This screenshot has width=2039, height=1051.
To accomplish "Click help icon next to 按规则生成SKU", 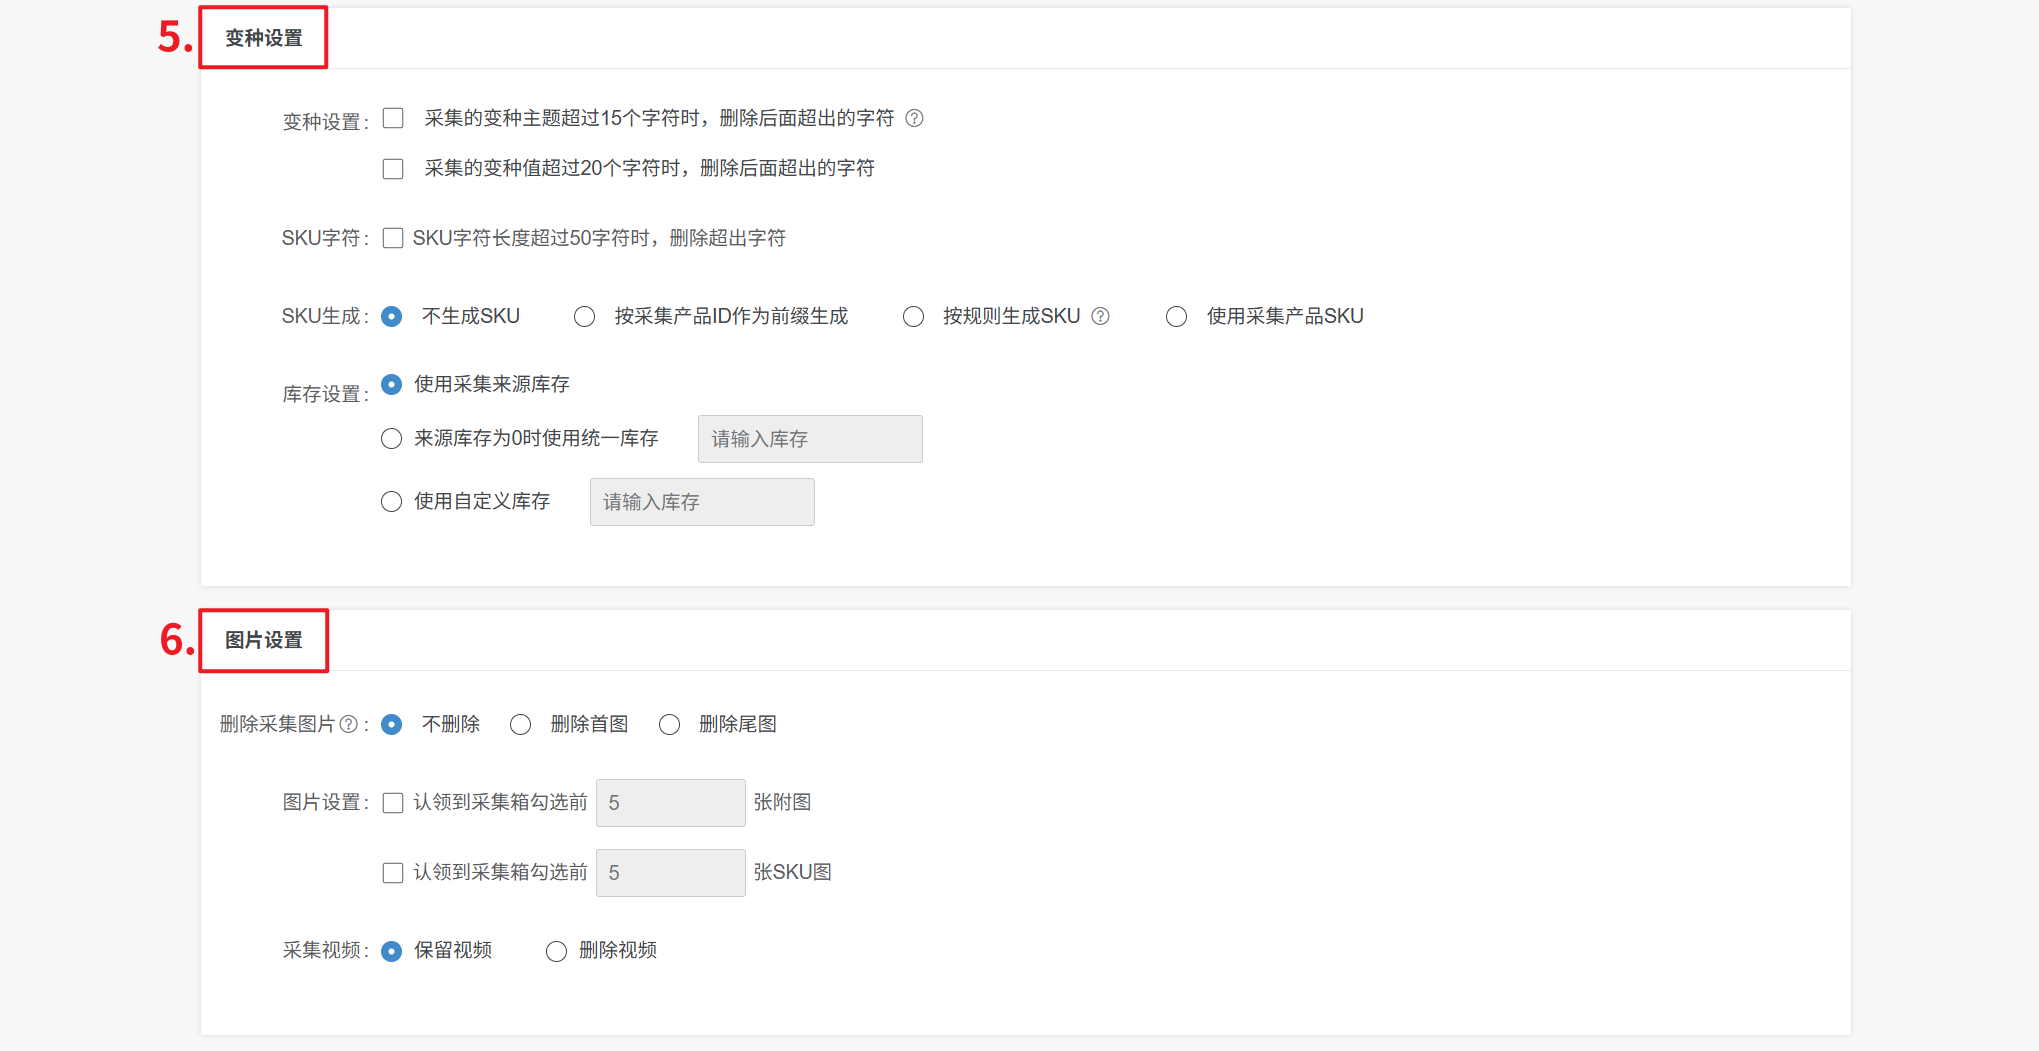I will 1100,317.
